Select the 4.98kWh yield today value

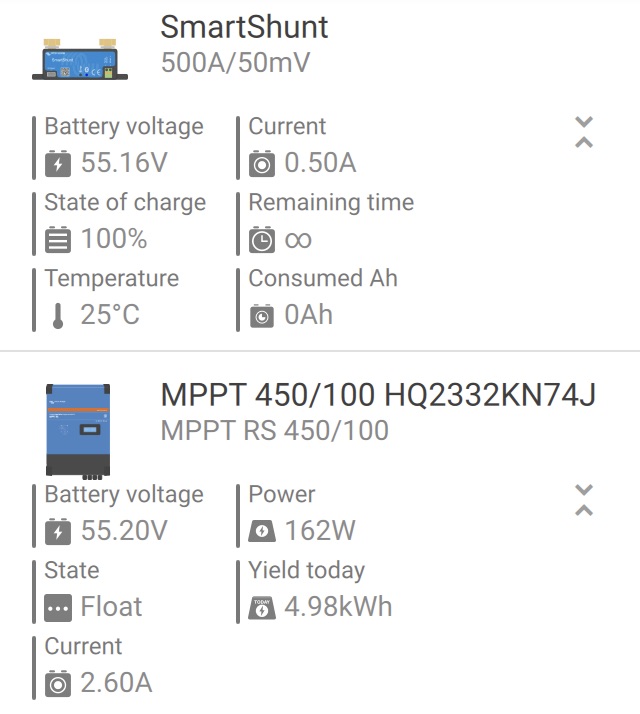338,607
